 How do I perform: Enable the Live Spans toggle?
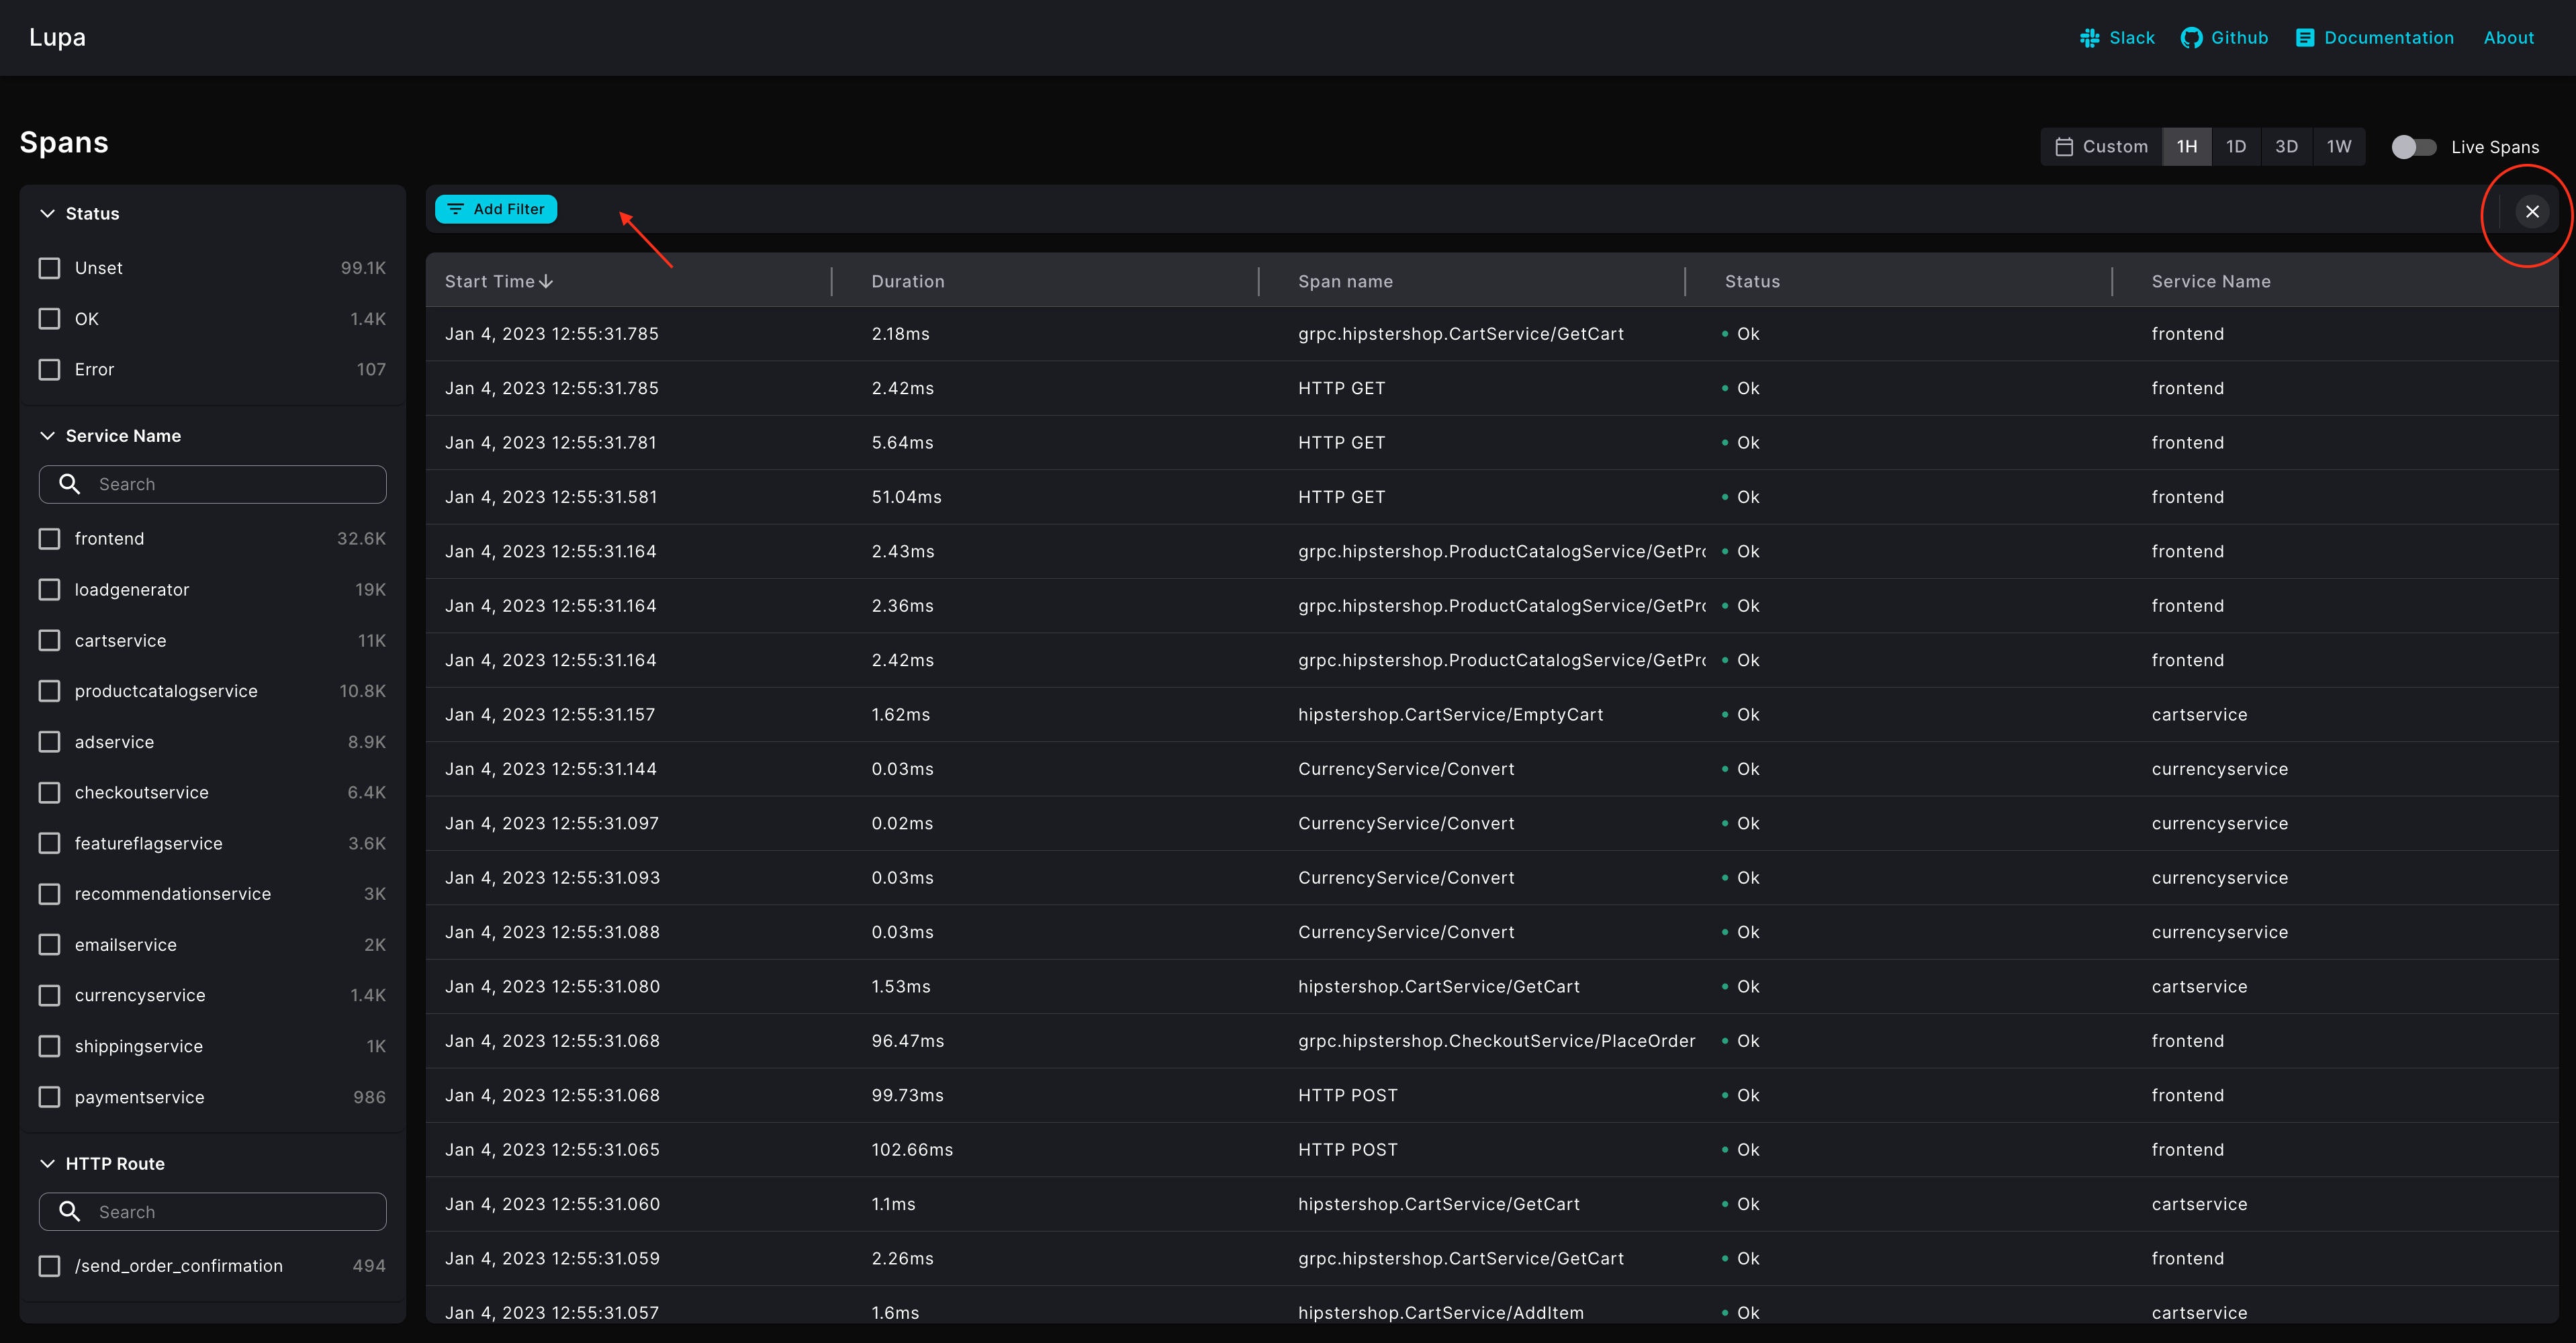point(2414,146)
